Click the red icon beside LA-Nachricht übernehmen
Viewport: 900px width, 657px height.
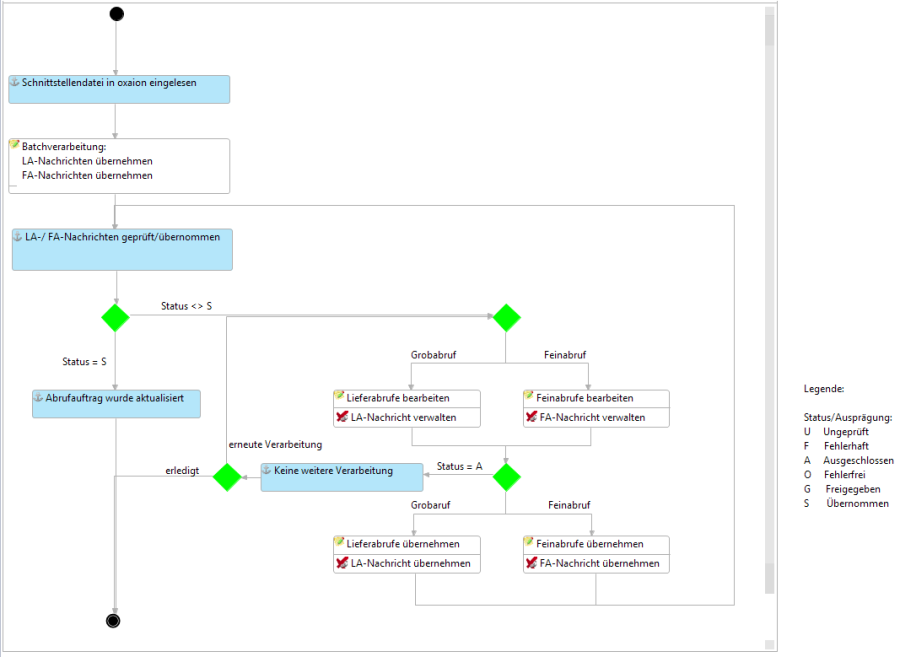[340, 563]
